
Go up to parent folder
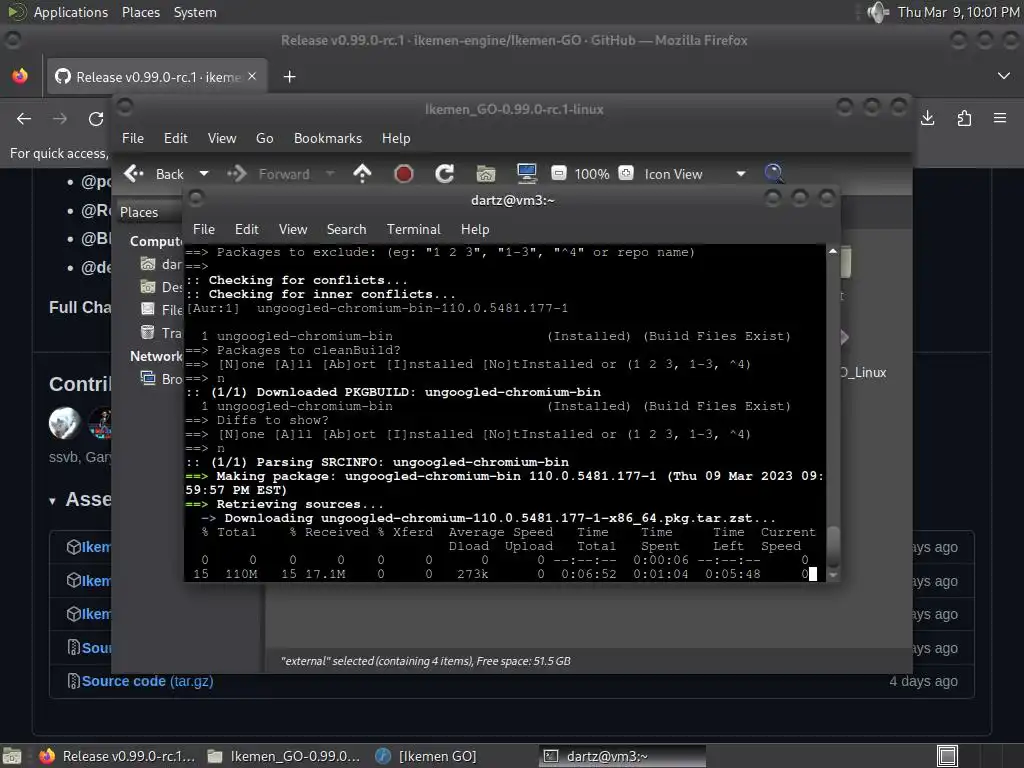click(x=362, y=173)
